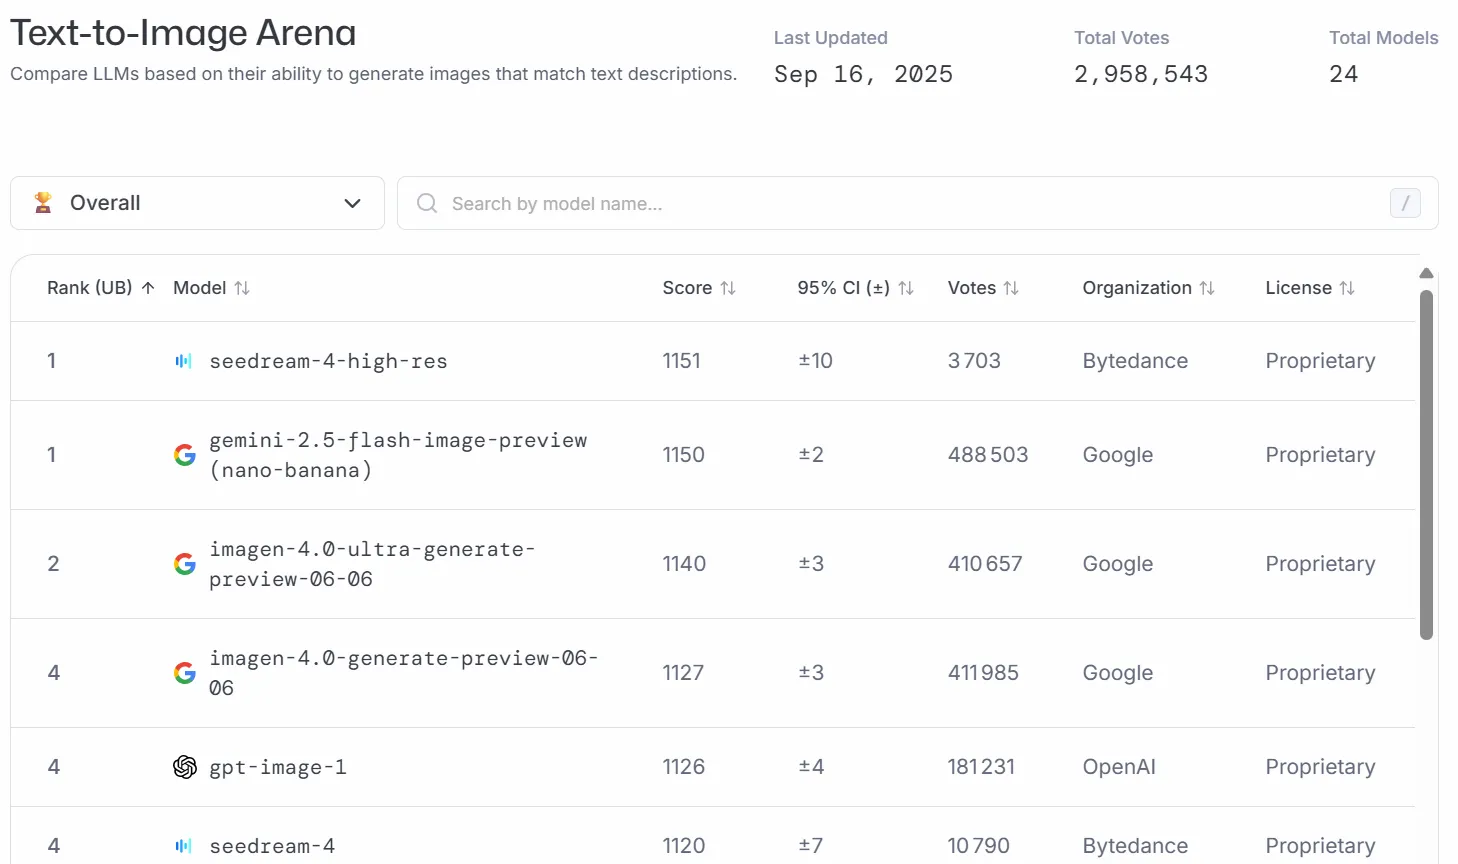Click the trophy icon in Overall selector
Image resolution: width=1458 pixels, height=864 pixels.
point(43,203)
